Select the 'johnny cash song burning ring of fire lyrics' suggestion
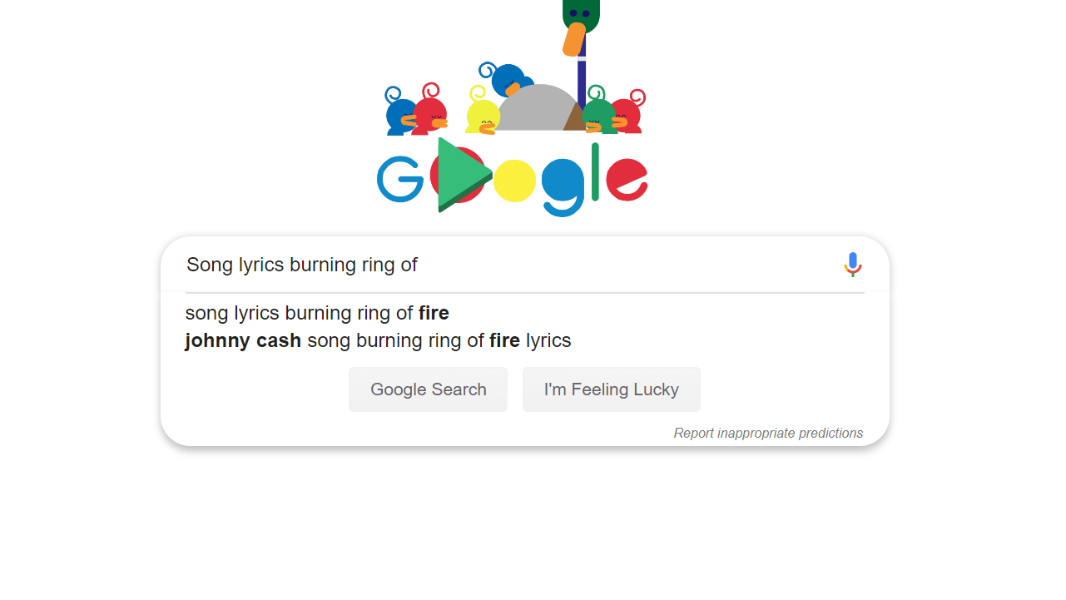The width and height of the screenshot is (1066, 600). [x=378, y=340]
